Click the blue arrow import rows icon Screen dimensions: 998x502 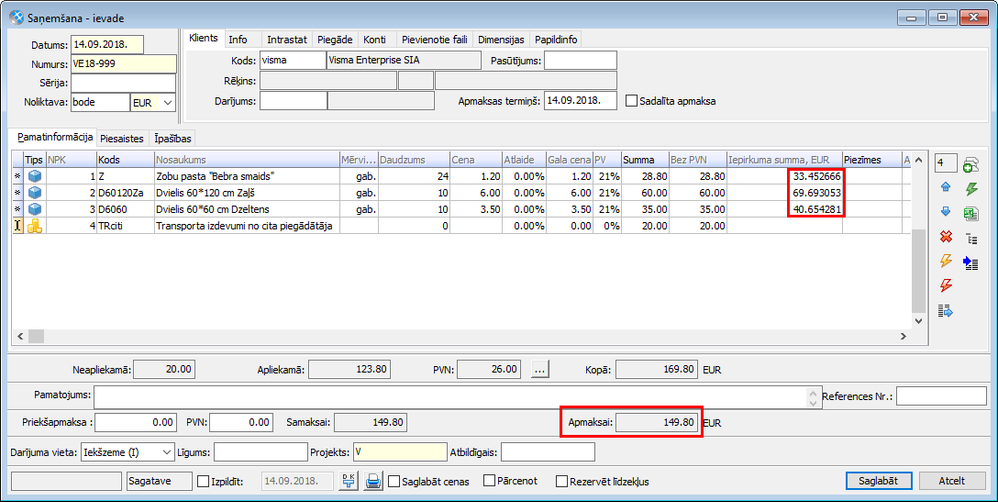click(x=971, y=263)
